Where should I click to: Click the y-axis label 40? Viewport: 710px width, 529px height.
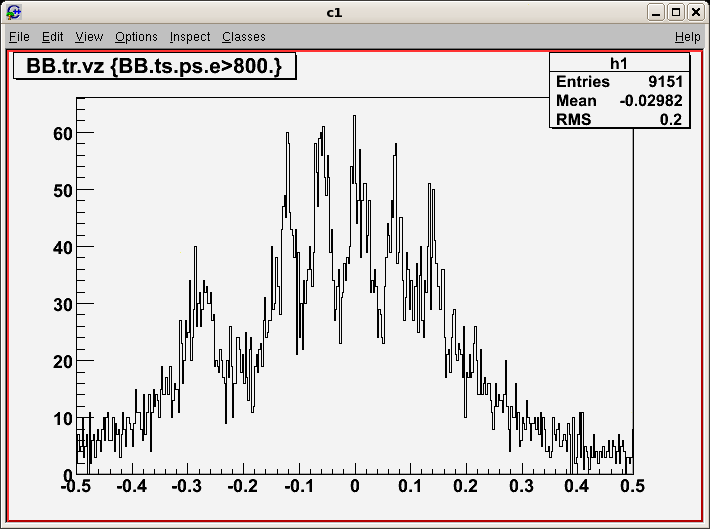(63, 248)
